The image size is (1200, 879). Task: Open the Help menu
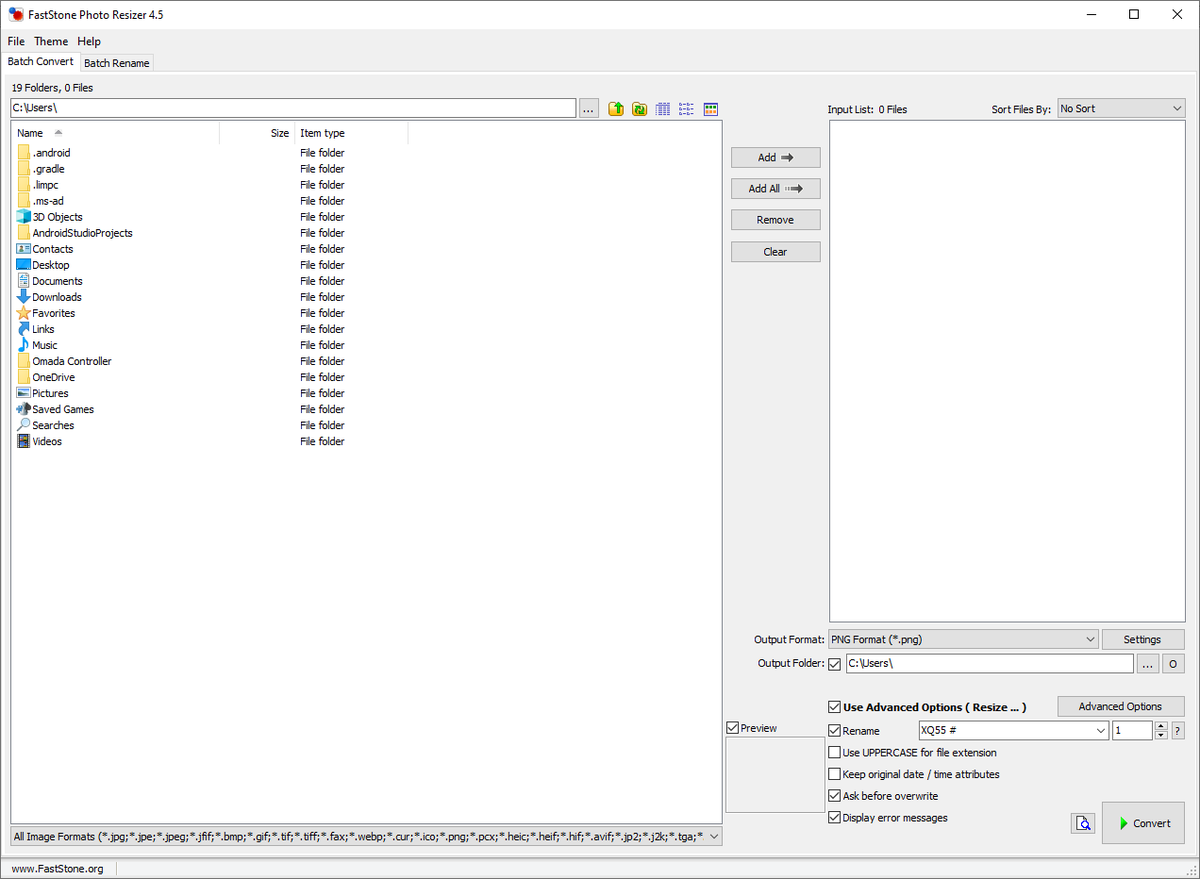coord(89,41)
